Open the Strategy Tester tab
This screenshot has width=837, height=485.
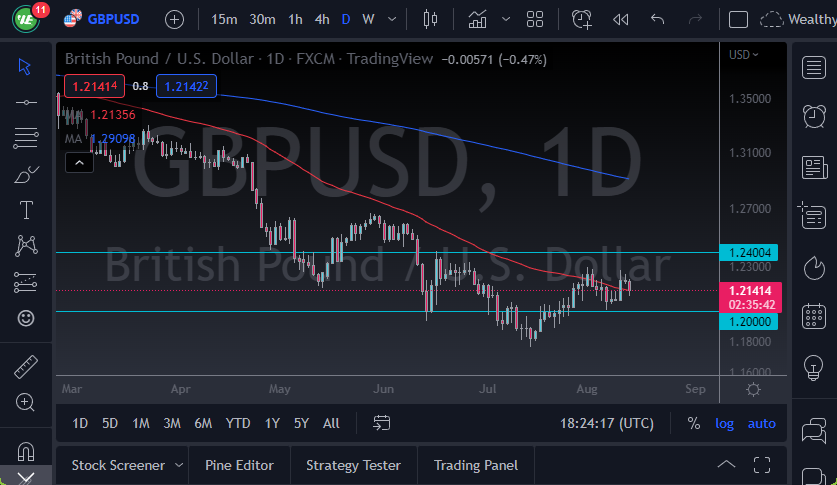coord(353,465)
